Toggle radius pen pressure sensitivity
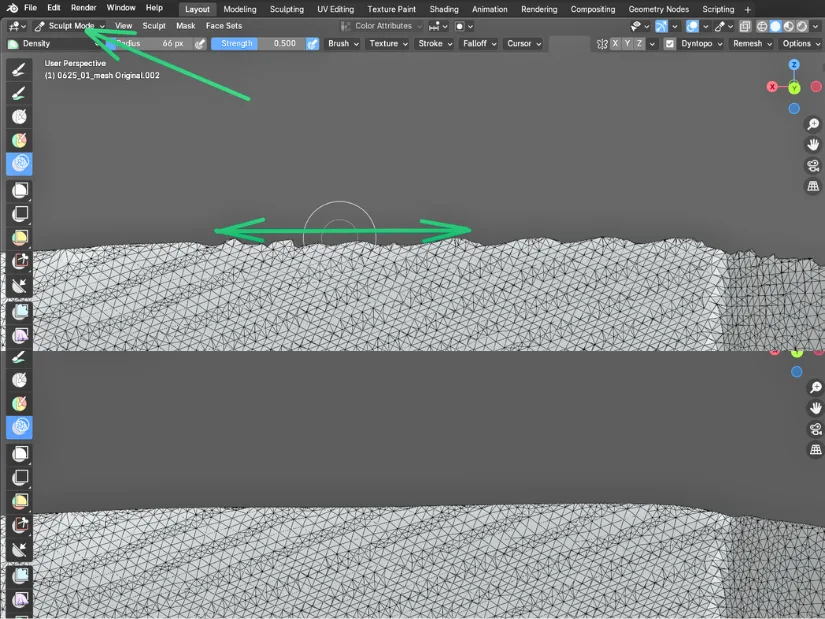 coord(200,44)
